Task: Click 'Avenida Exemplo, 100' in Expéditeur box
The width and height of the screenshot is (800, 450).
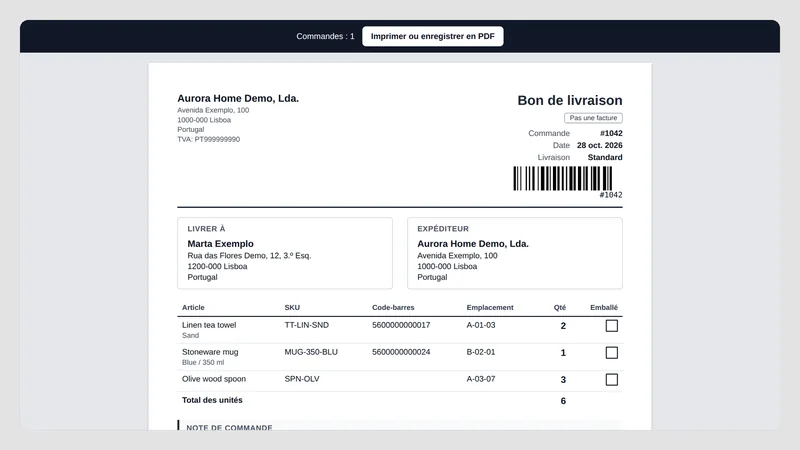Action: click(457, 256)
